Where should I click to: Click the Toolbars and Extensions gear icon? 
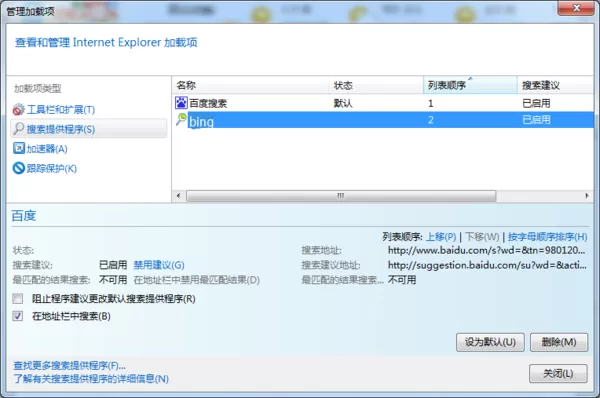[x=18, y=110]
